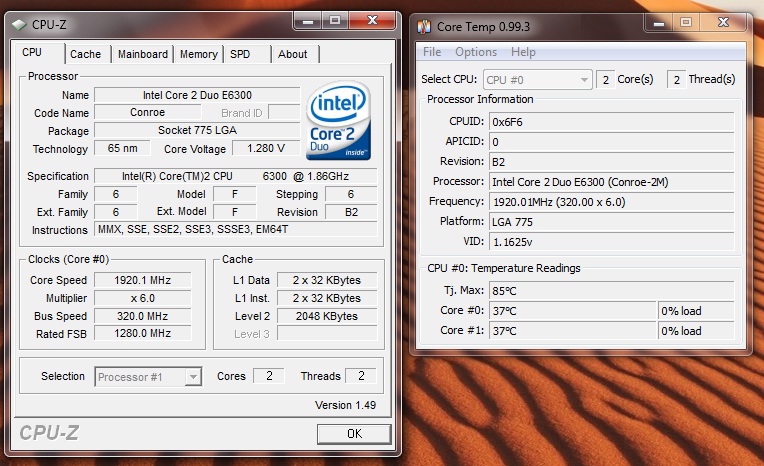
Task: Click the Threads count field in CPU-Z
Action: 361,376
